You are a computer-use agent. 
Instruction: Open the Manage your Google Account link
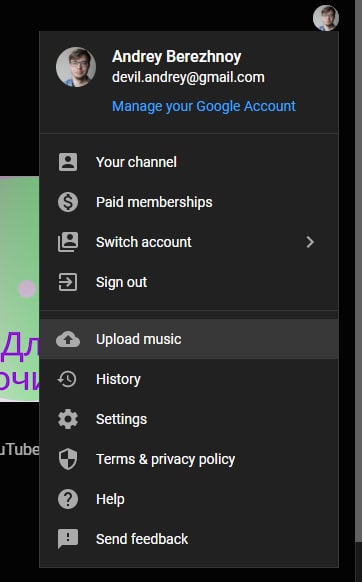[204, 106]
